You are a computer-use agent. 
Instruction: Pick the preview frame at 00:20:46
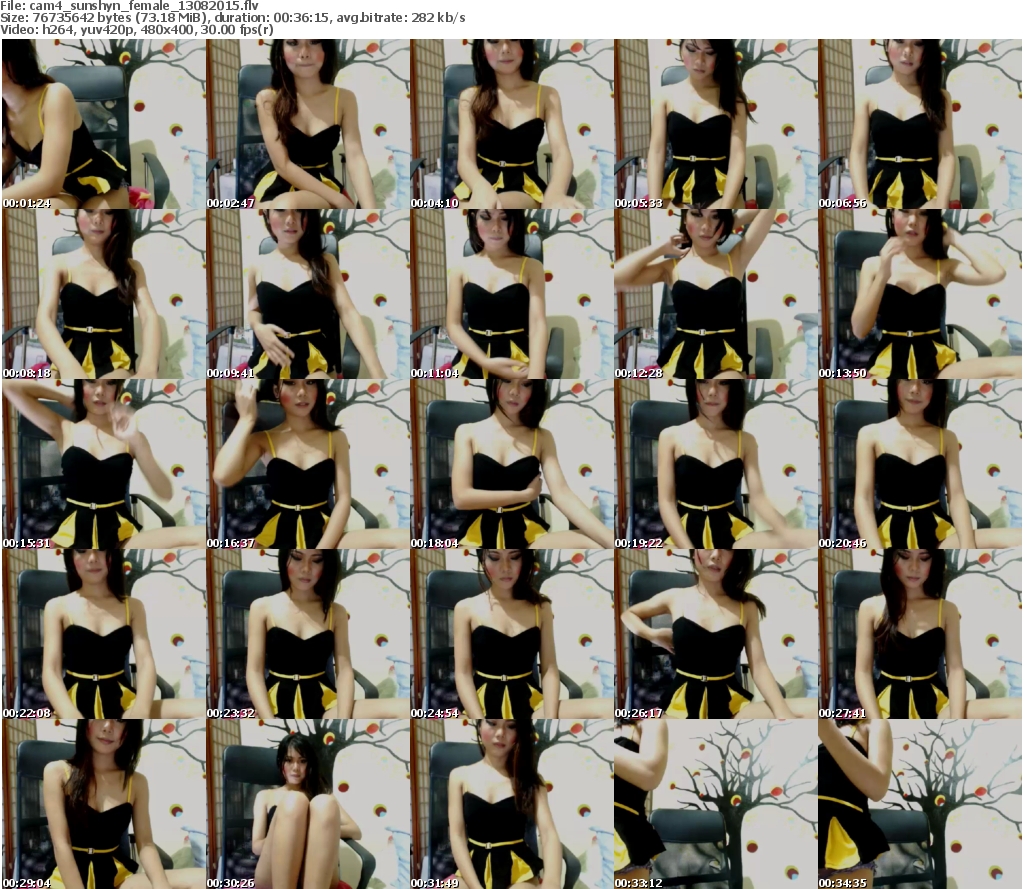(x=920, y=464)
